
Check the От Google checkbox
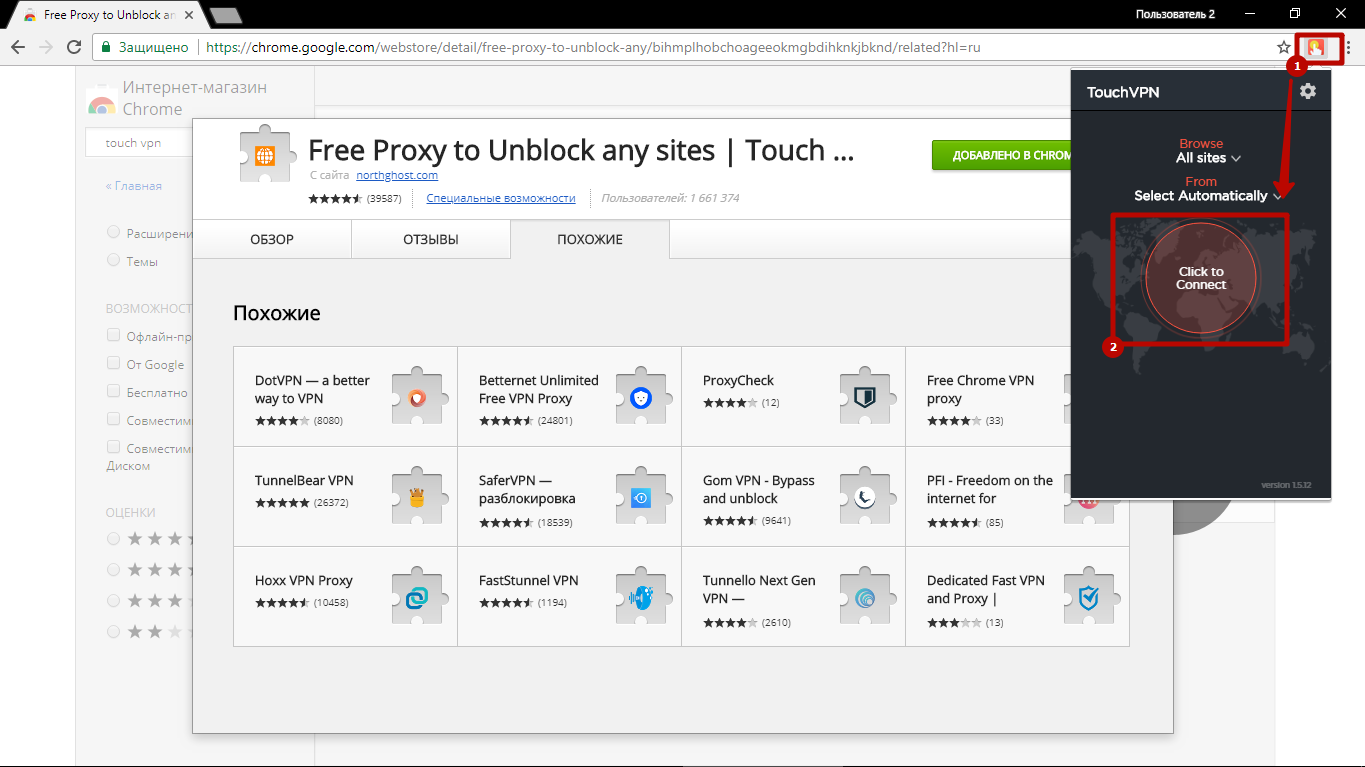click(113, 363)
